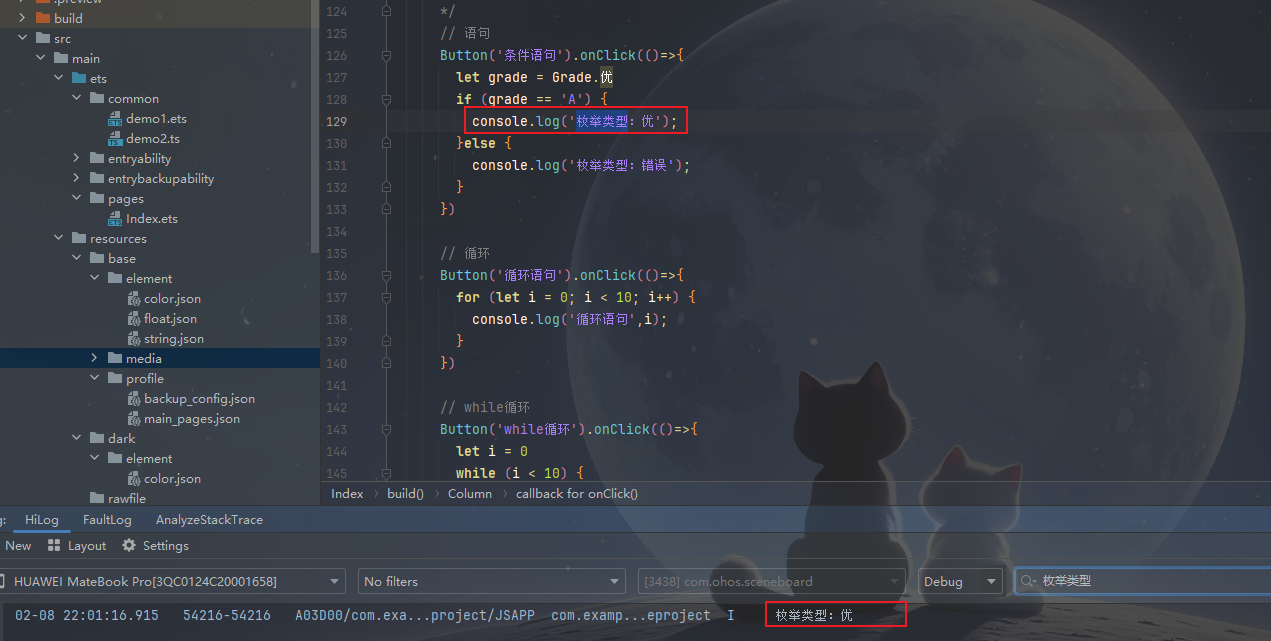
Task: Open the Layout icon in HiLog toolbar
Action: click(53, 546)
